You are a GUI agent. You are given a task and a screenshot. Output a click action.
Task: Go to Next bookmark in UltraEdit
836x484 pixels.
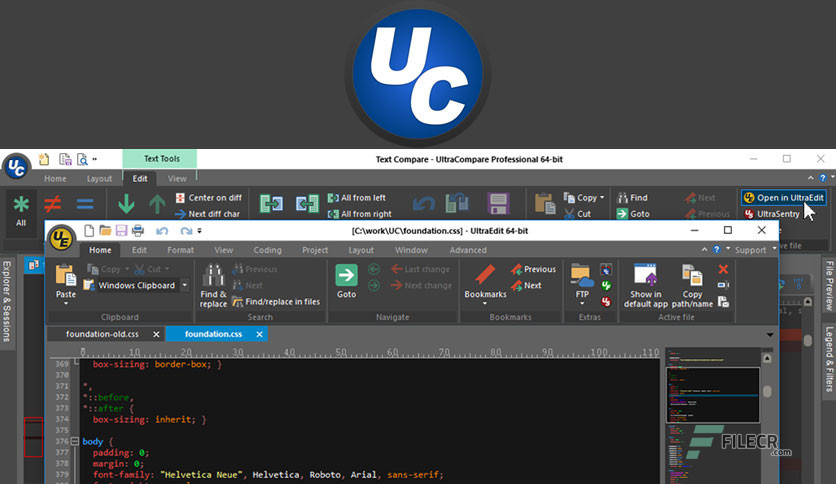(526, 286)
